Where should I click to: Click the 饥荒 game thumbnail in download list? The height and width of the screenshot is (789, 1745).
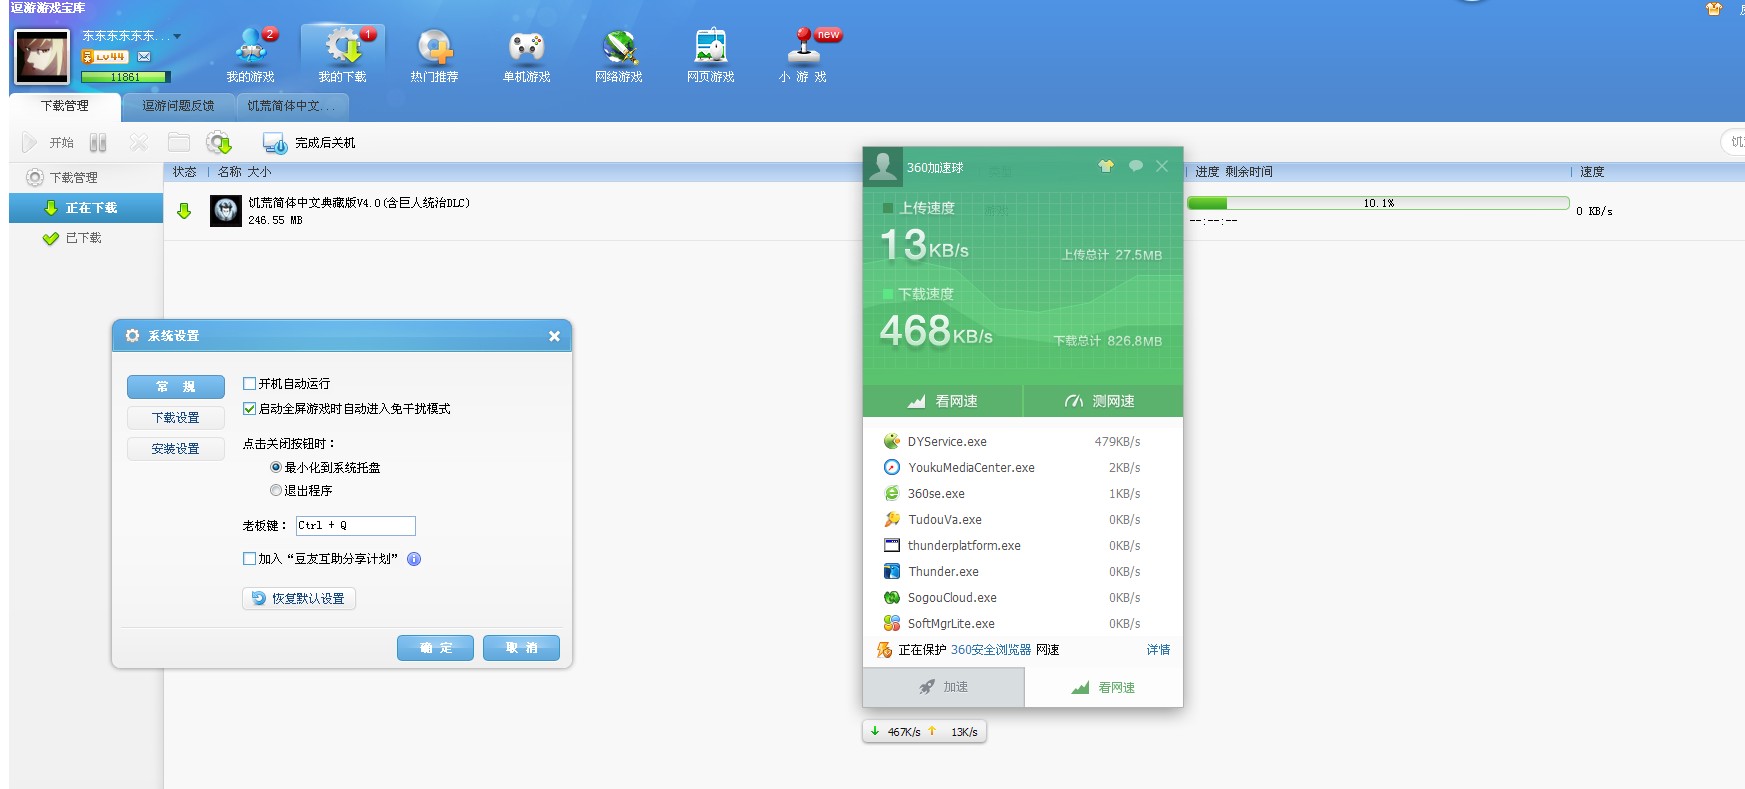[226, 211]
